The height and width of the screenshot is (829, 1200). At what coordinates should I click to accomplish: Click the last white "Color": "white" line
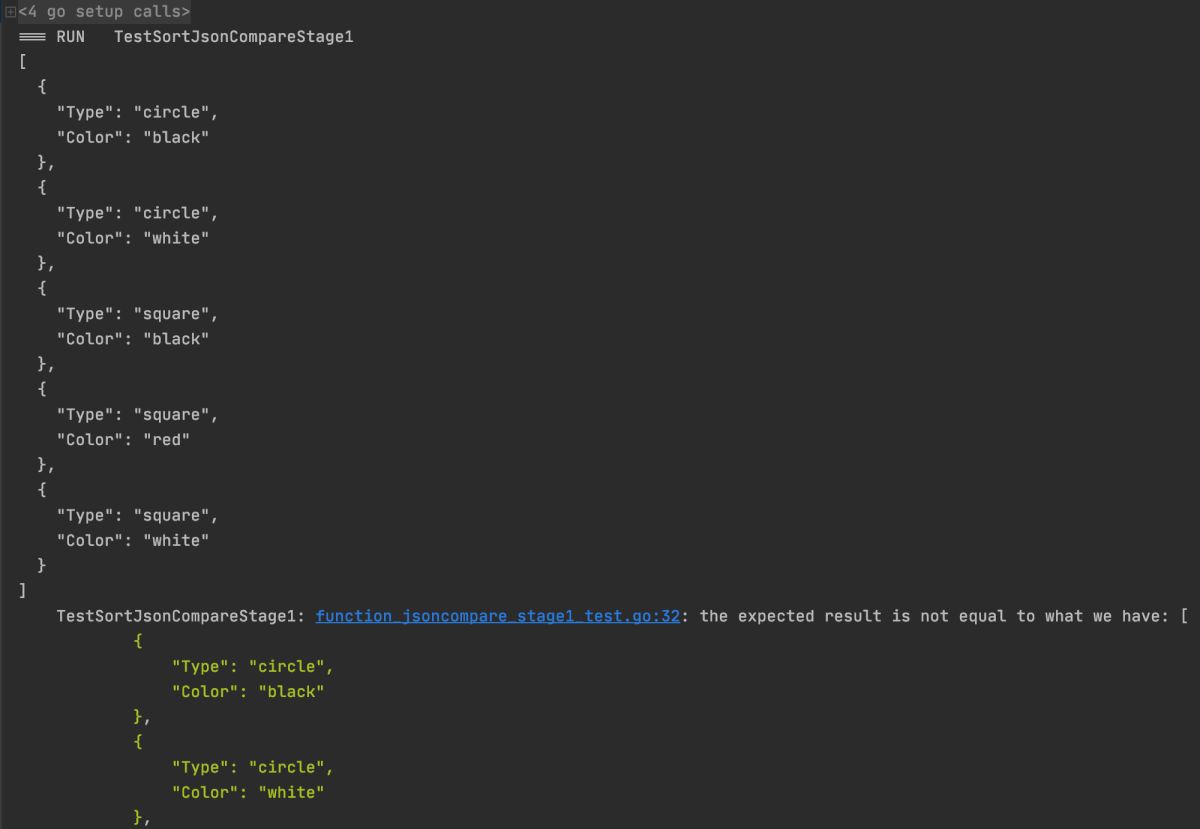coord(133,540)
